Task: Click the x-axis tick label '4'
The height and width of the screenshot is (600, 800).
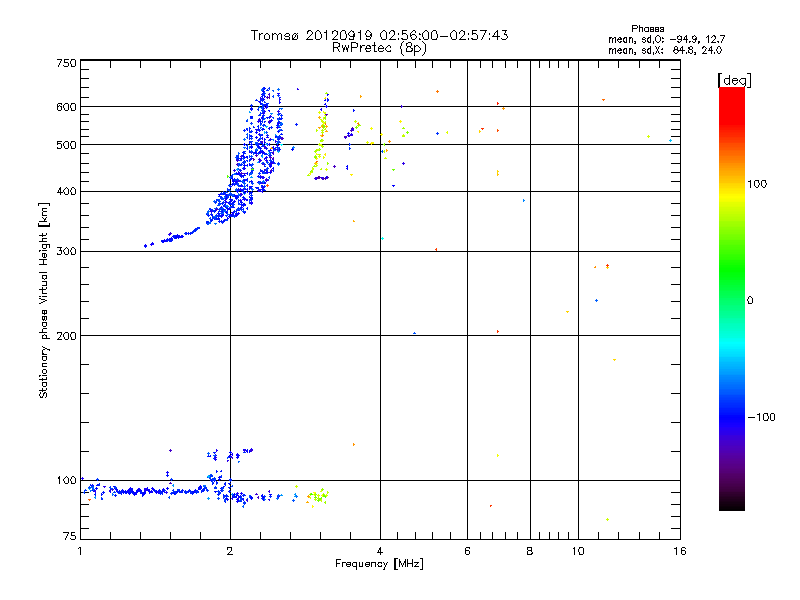Action: (380, 551)
